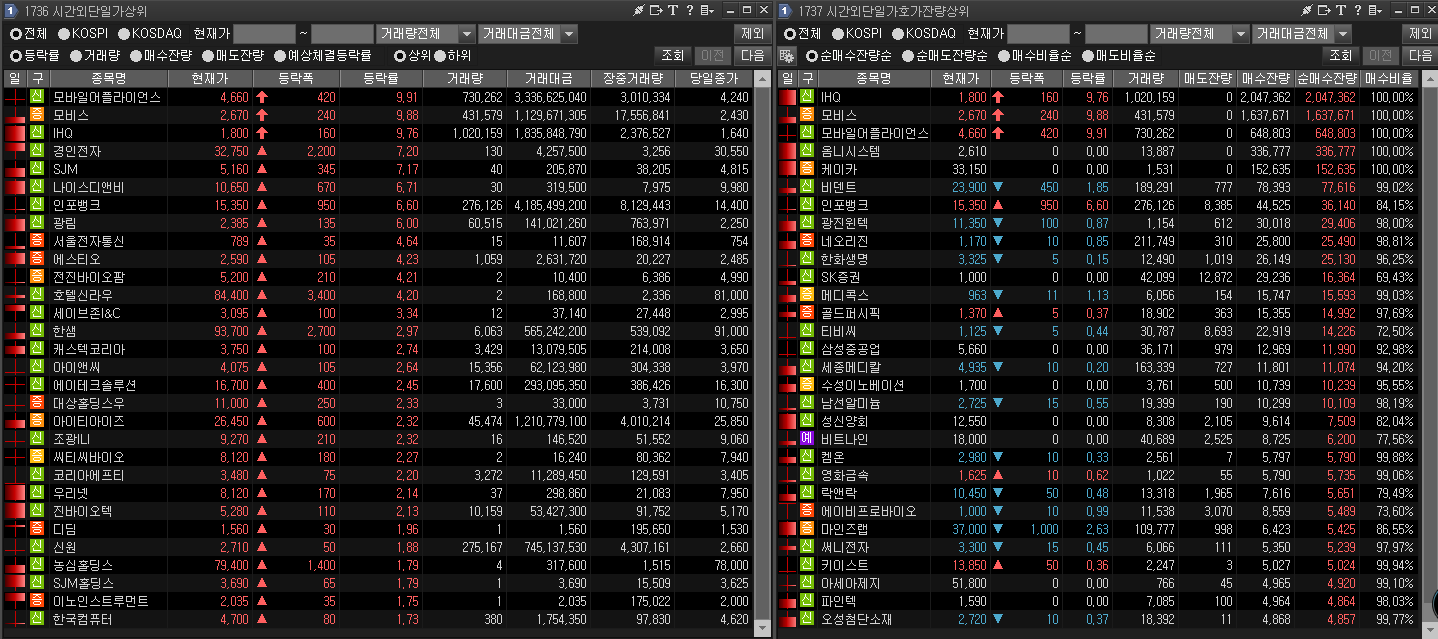The image size is (1438, 639).
Task: Sort by 매도잔량 column header in window 1737
Action: pos(1208,78)
